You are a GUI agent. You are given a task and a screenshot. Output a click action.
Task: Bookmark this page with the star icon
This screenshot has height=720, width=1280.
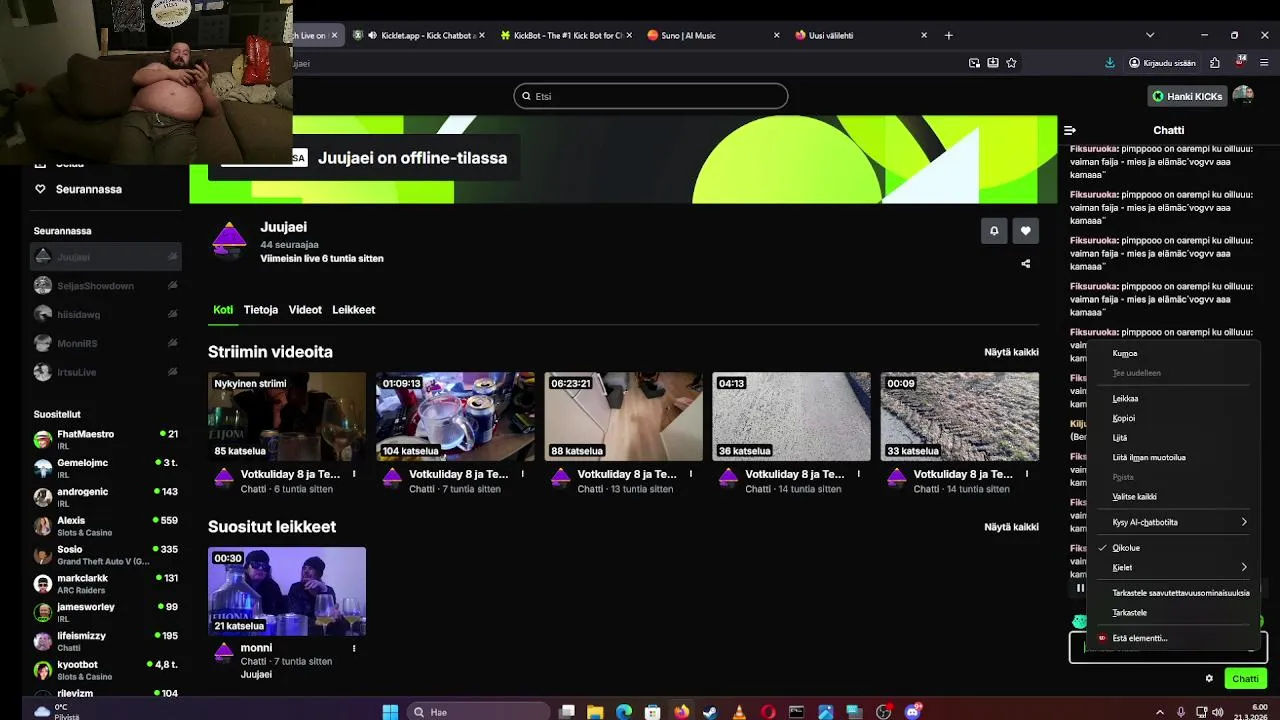tap(1011, 63)
